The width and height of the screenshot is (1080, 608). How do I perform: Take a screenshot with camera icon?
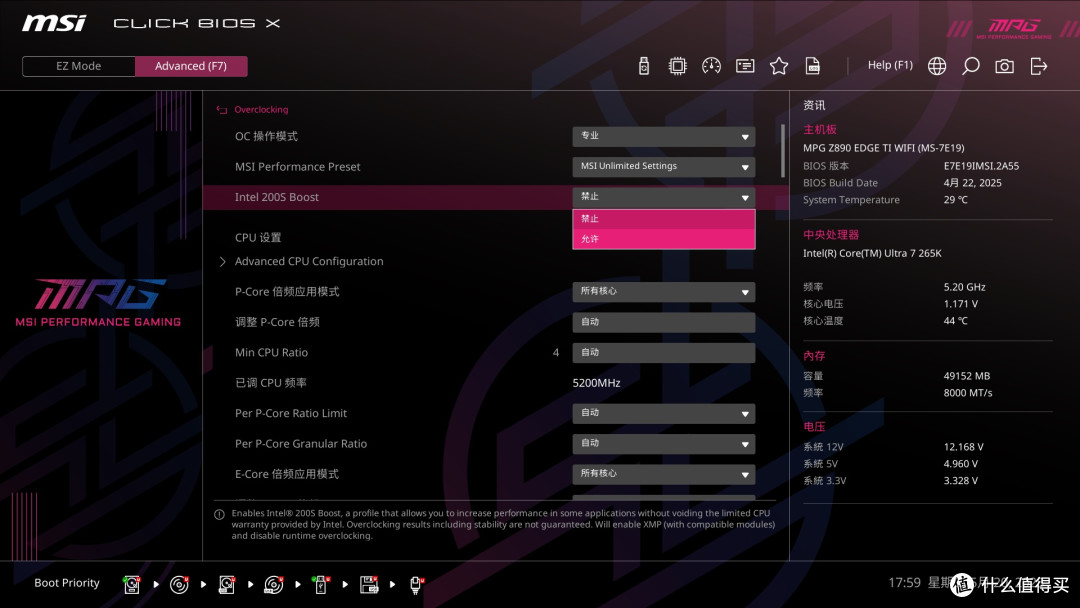point(1004,66)
